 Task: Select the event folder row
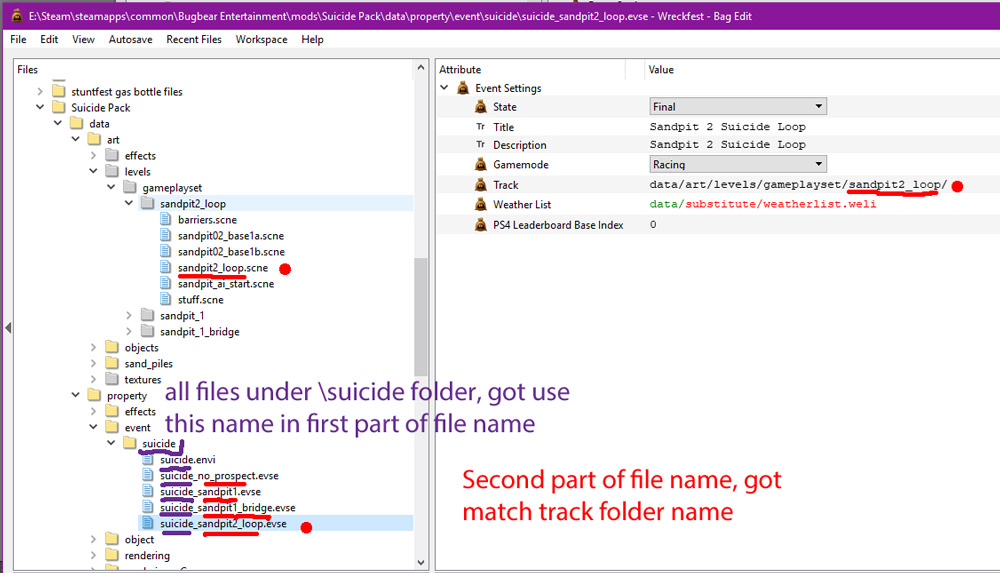(x=137, y=428)
